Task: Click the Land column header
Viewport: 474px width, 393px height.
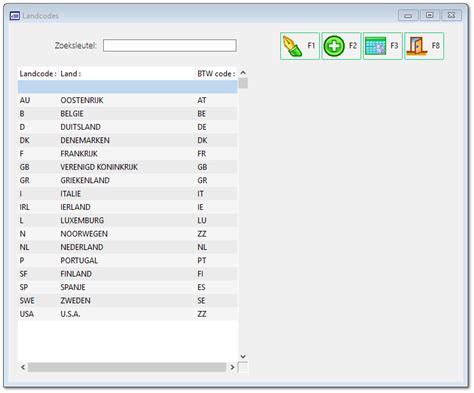Action: (x=71, y=74)
